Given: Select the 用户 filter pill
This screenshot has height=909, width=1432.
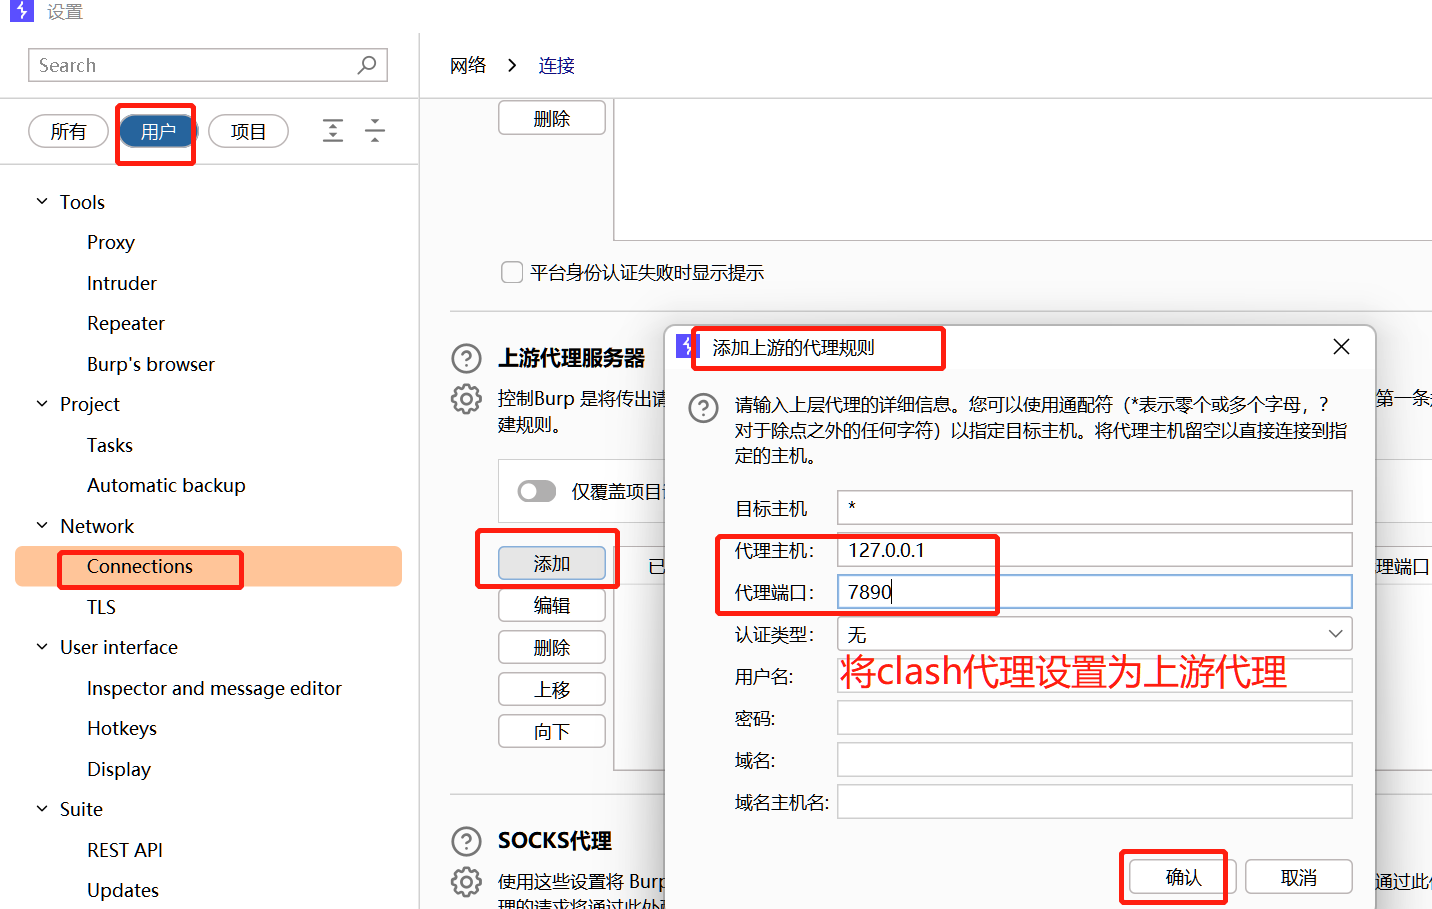Looking at the screenshot, I should click(x=158, y=131).
